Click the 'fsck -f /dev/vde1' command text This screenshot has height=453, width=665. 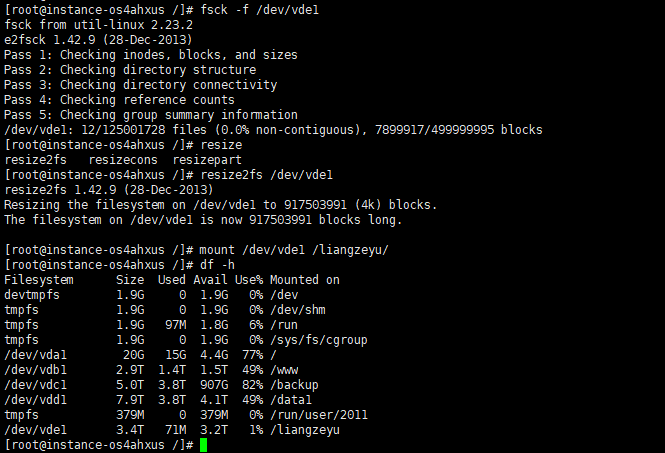point(260,10)
